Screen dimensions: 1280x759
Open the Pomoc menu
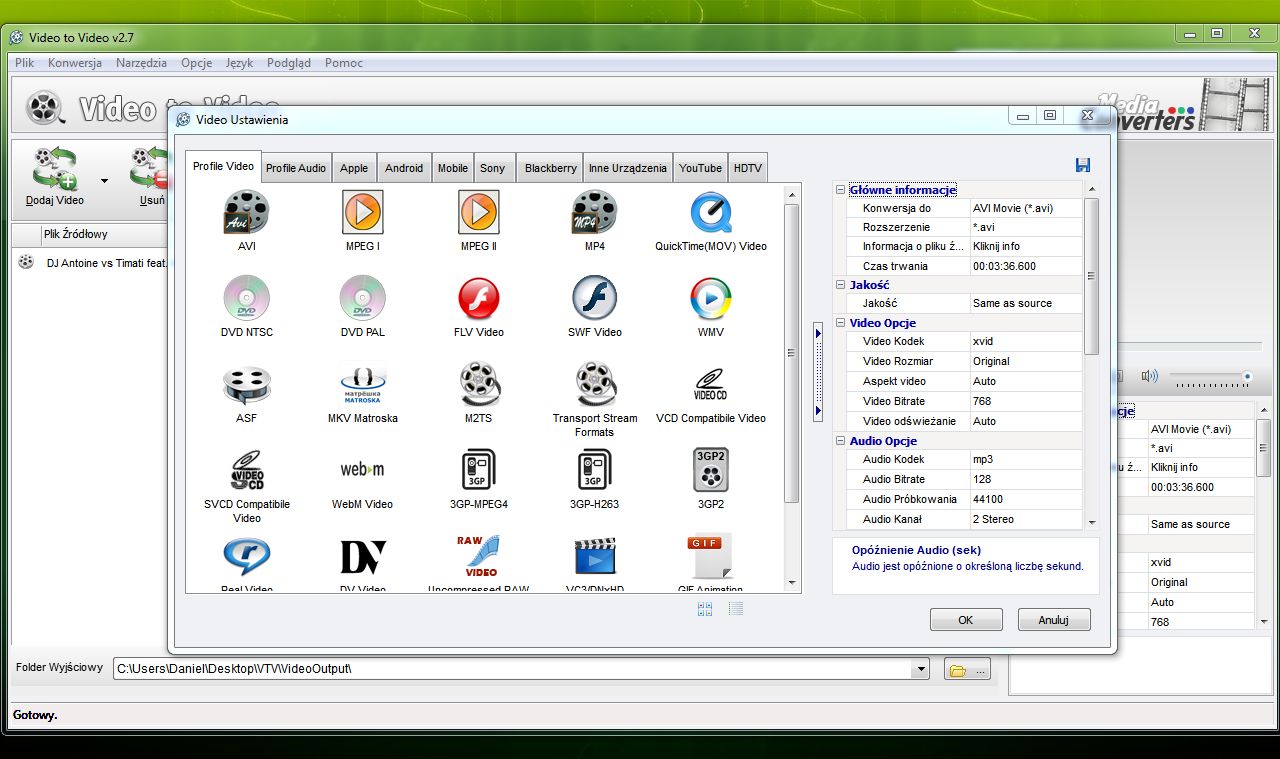click(344, 63)
